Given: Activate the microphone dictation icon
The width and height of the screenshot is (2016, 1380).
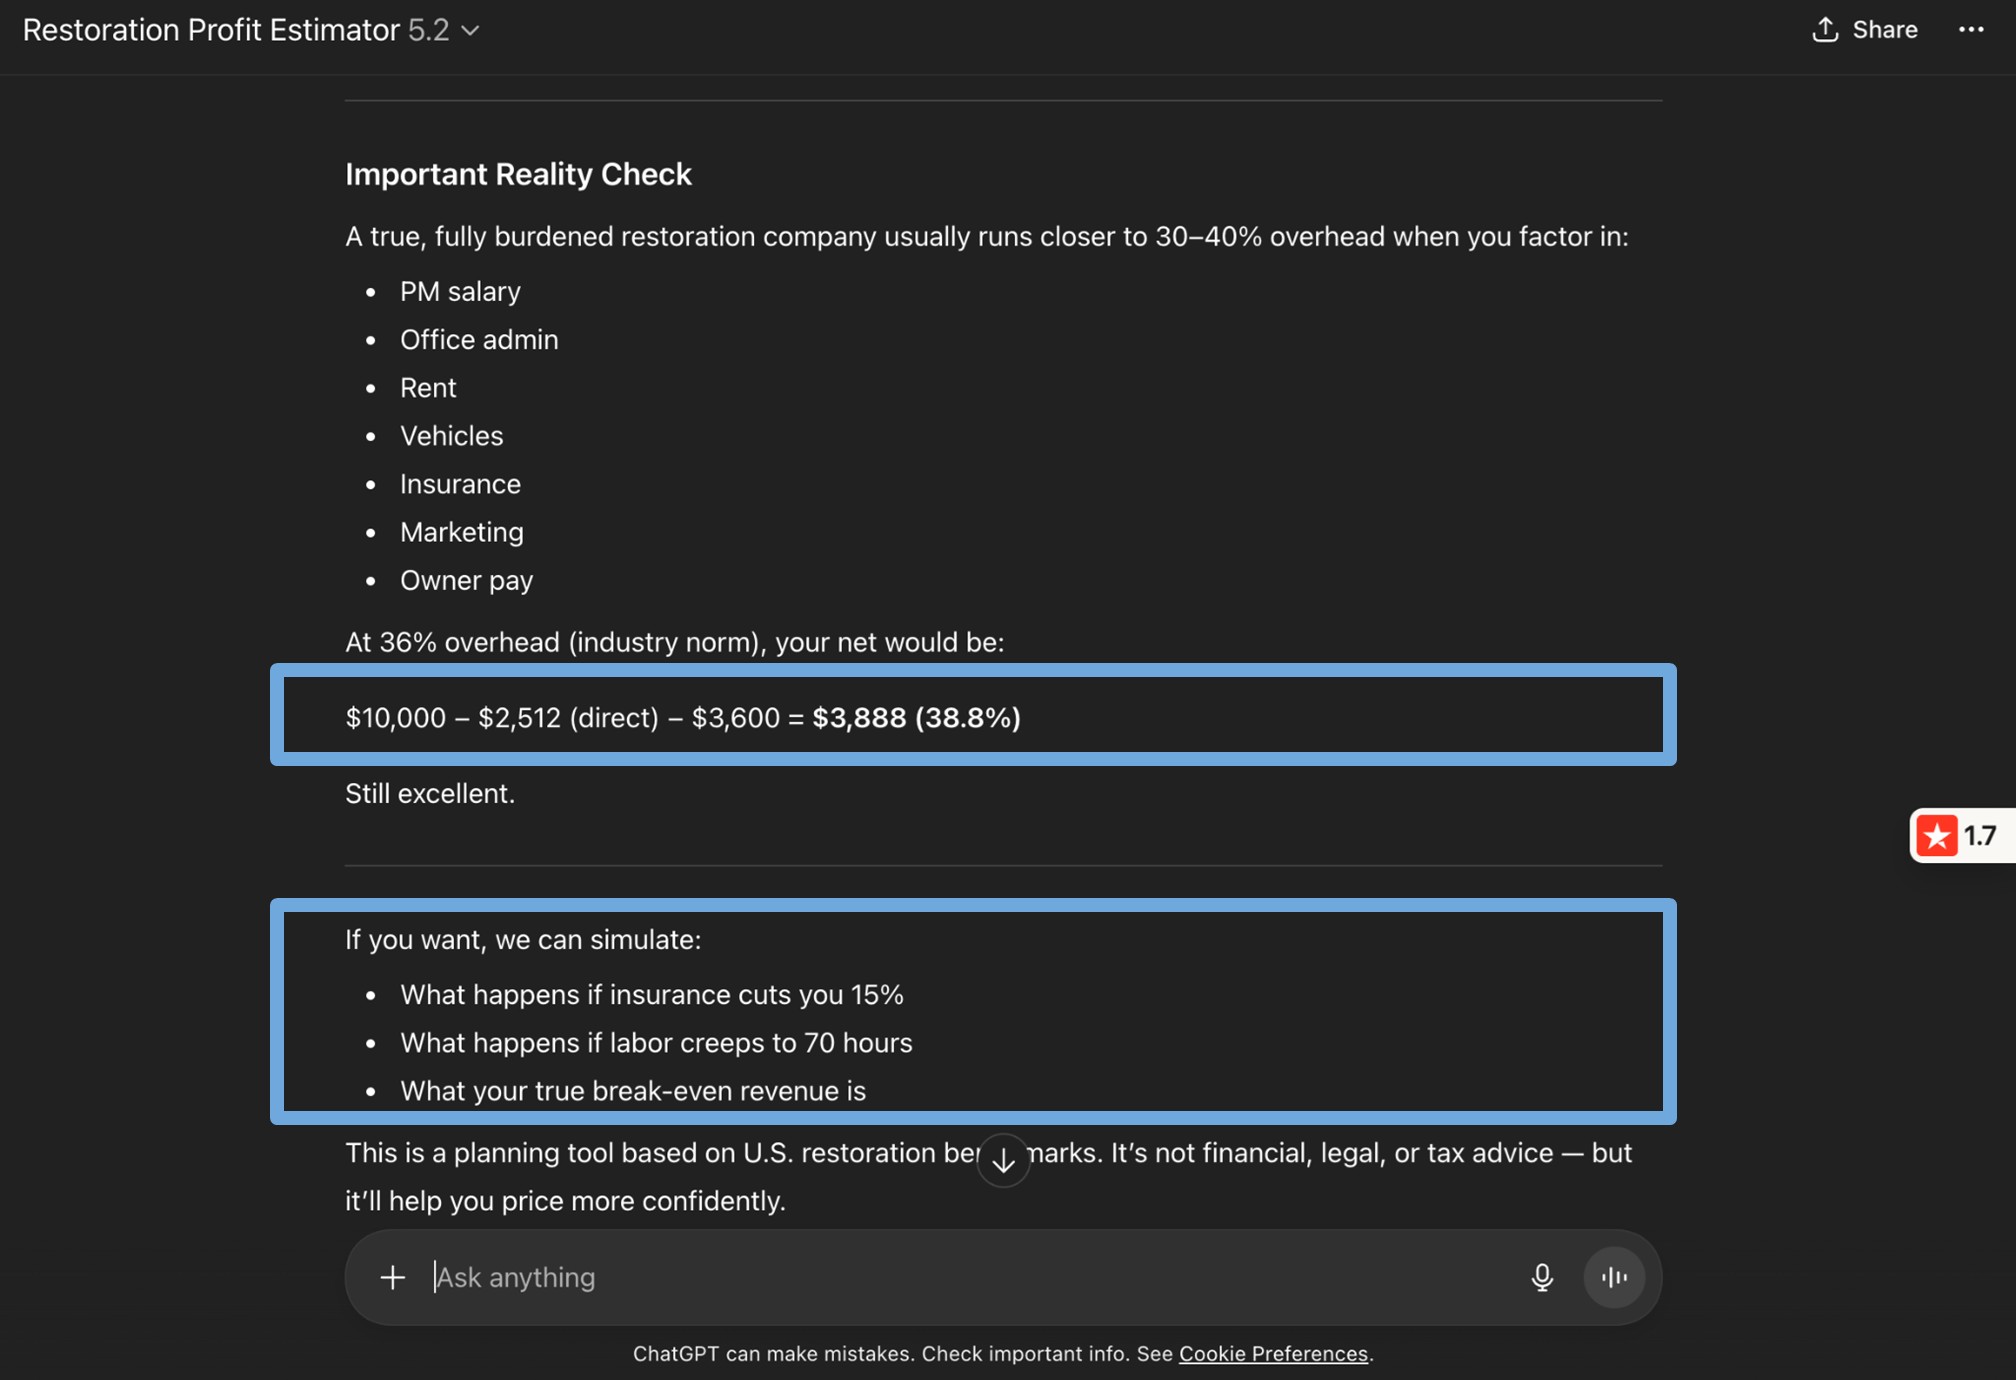Looking at the screenshot, I should click(1542, 1277).
